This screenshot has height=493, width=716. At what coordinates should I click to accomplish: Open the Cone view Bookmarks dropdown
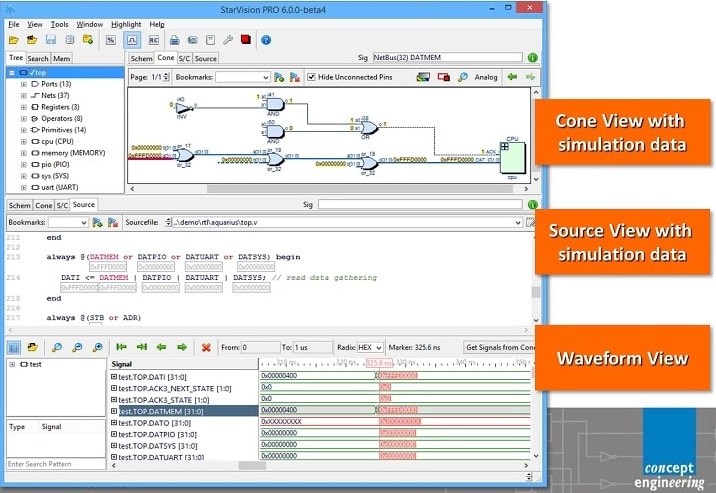pos(242,77)
